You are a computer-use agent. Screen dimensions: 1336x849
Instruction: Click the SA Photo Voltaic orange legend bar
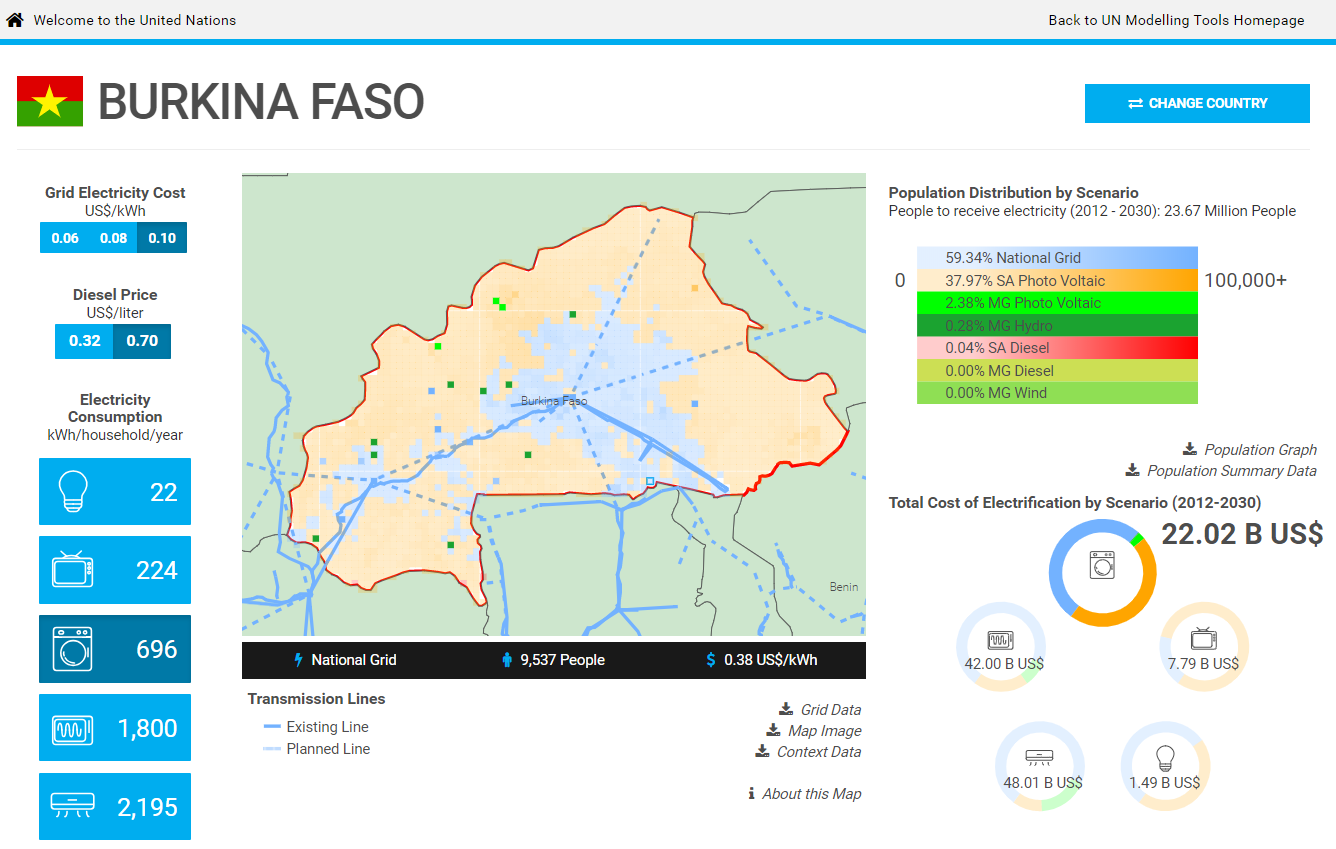(x=1057, y=281)
